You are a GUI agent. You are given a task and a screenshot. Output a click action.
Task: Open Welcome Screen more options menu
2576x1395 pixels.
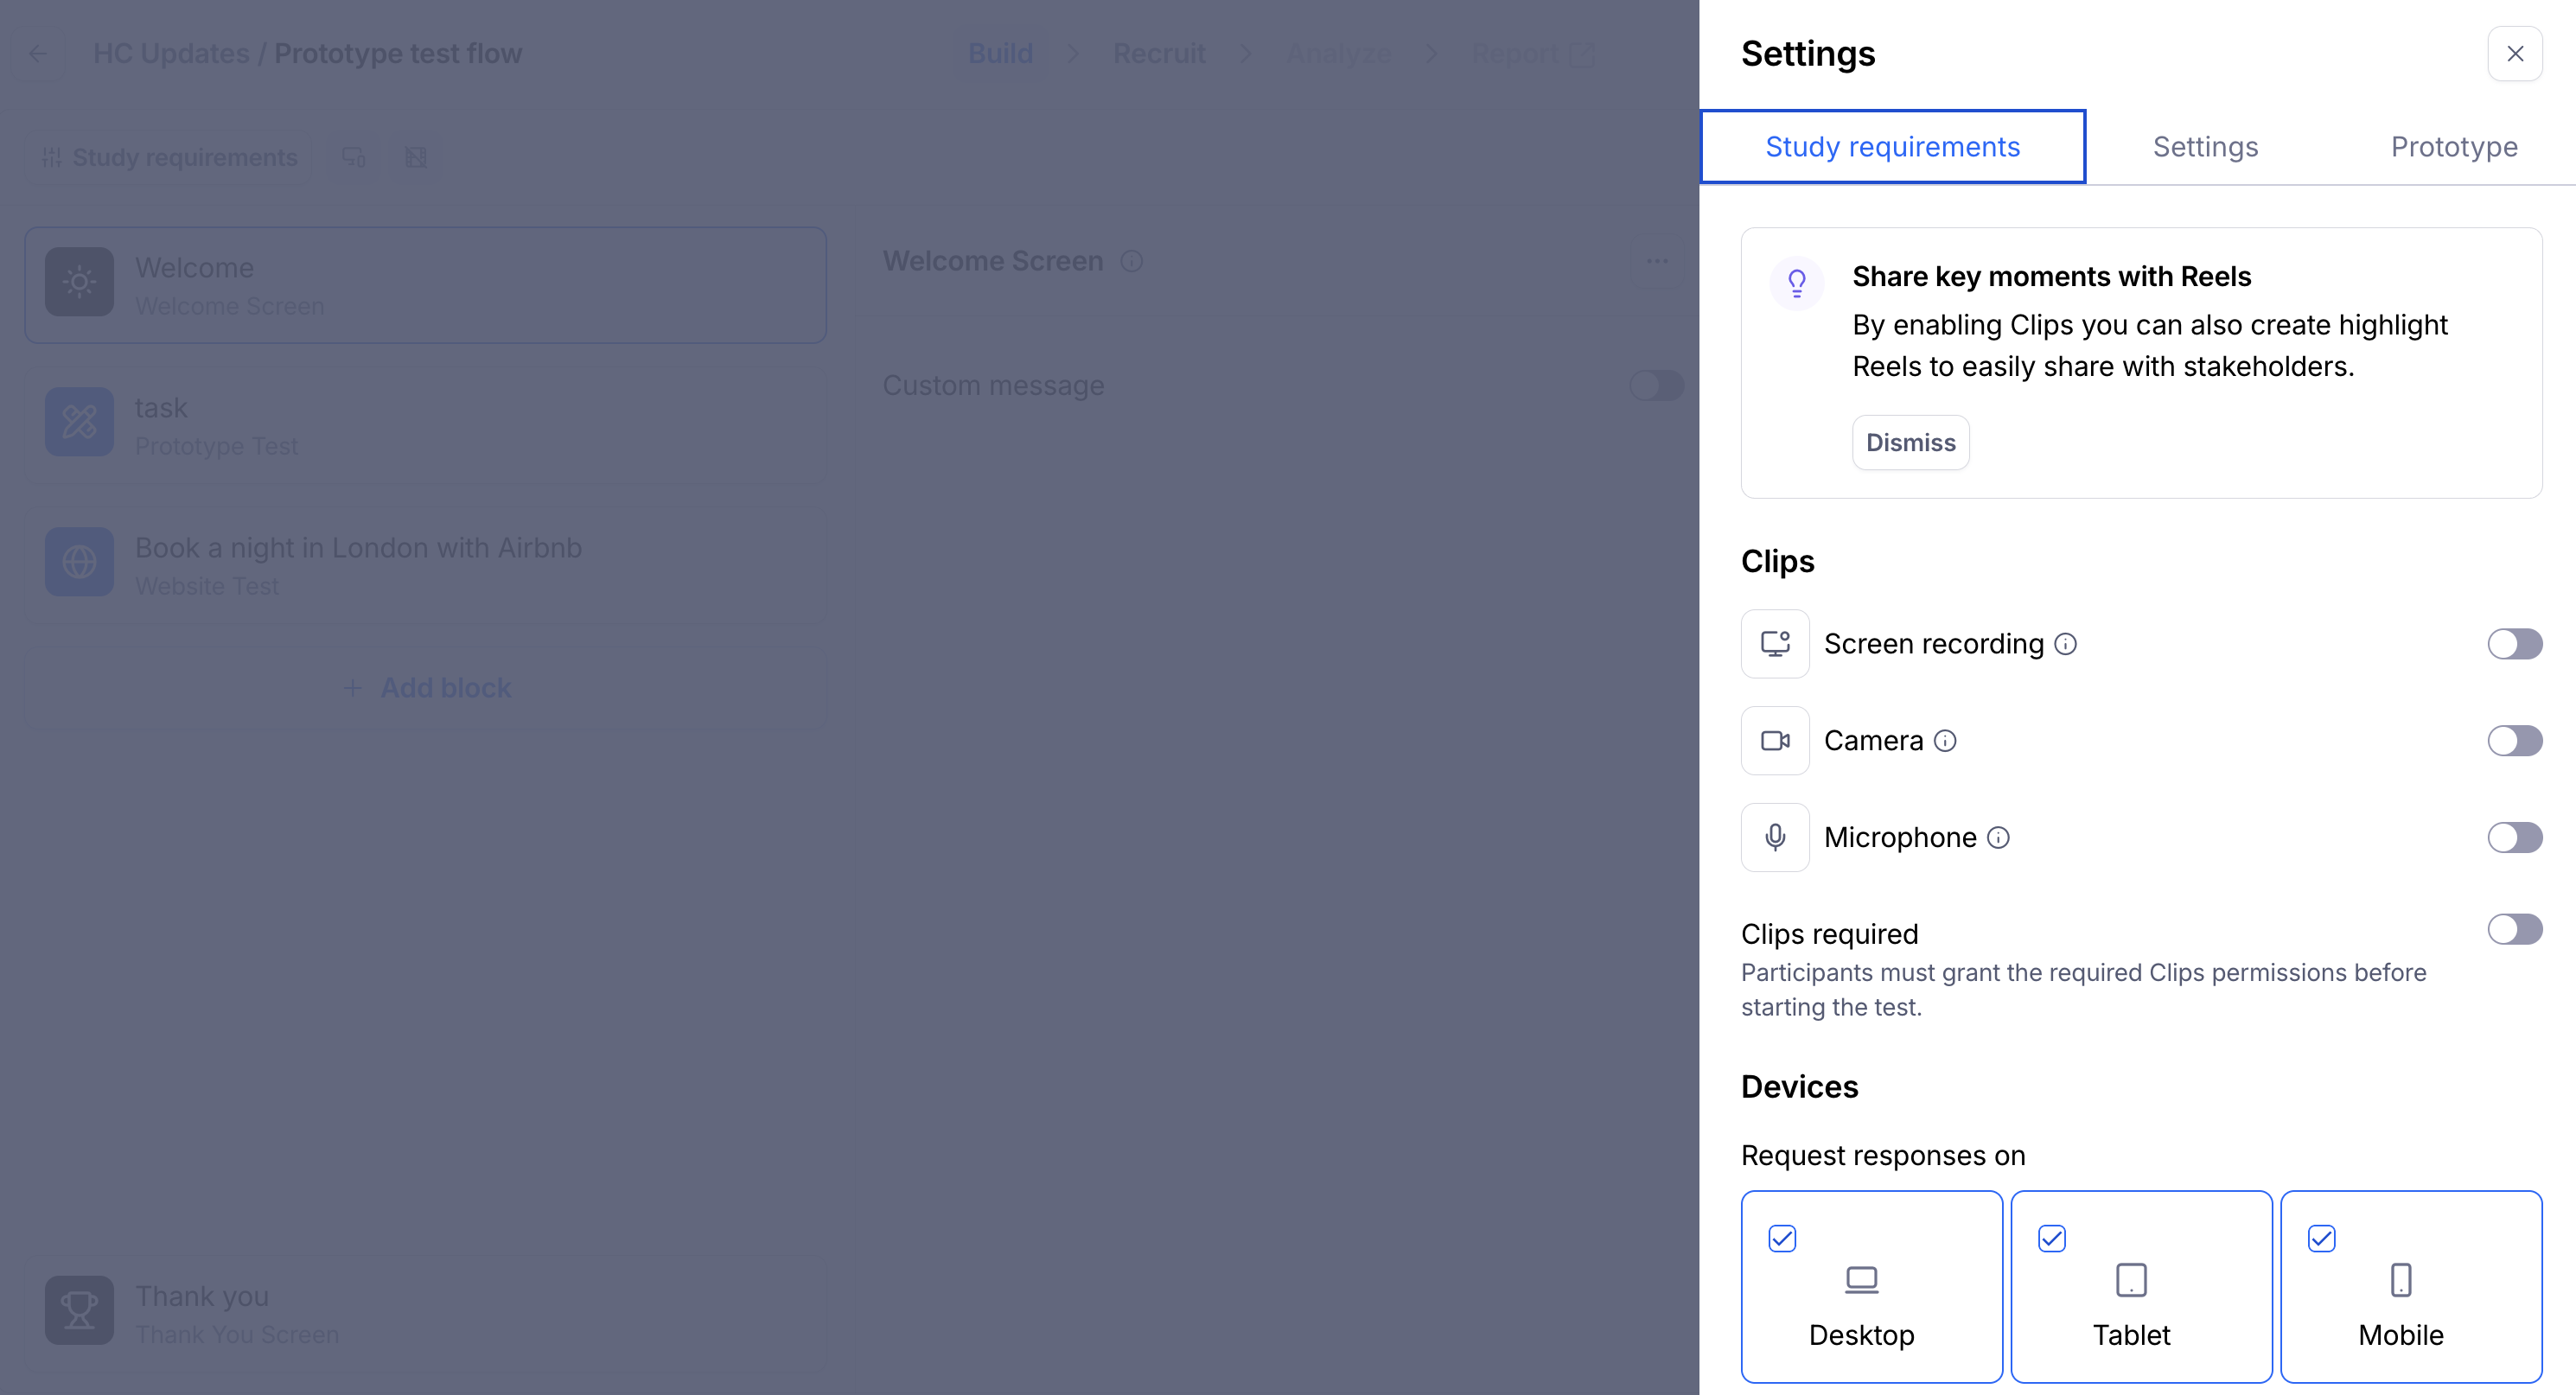tap(1657, 261)
